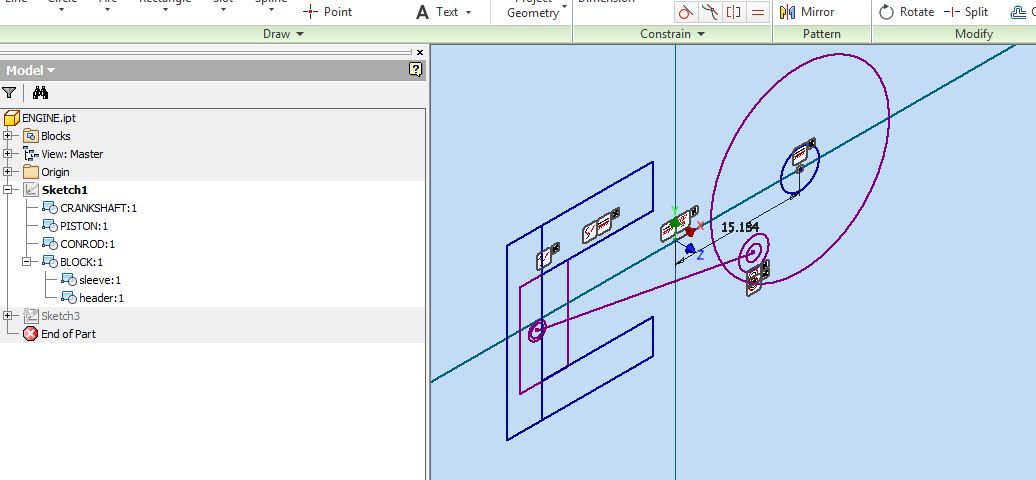Viewport: 1036px width, 480px height.
Task: Apply the Tangent constraint icon
Action: [686, 12]
